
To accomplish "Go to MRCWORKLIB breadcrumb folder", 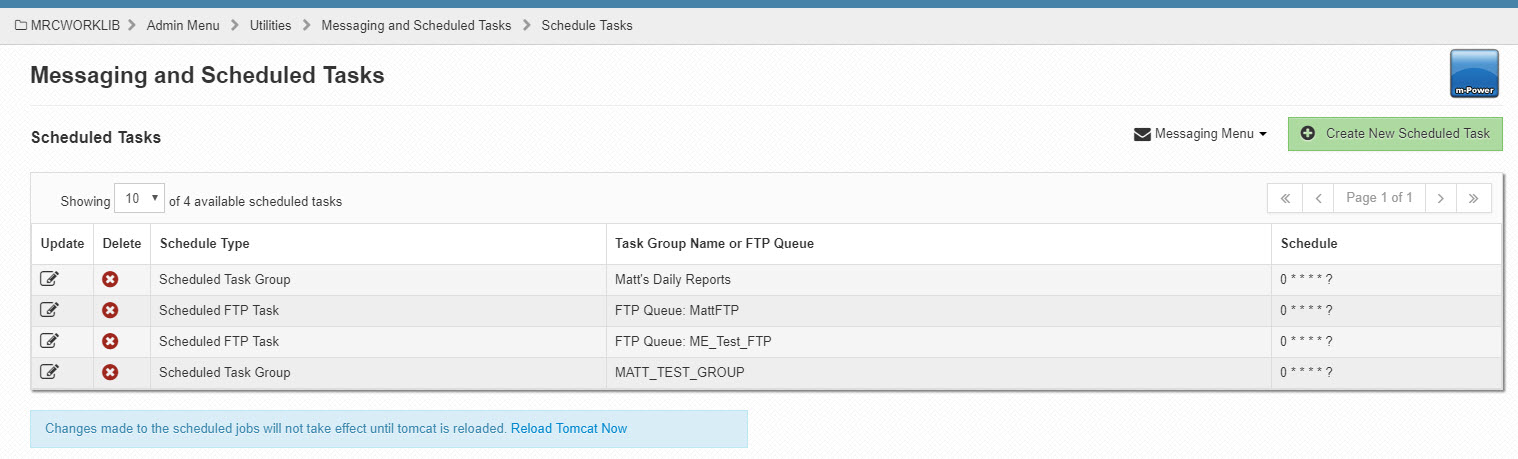I will (67, 25).
